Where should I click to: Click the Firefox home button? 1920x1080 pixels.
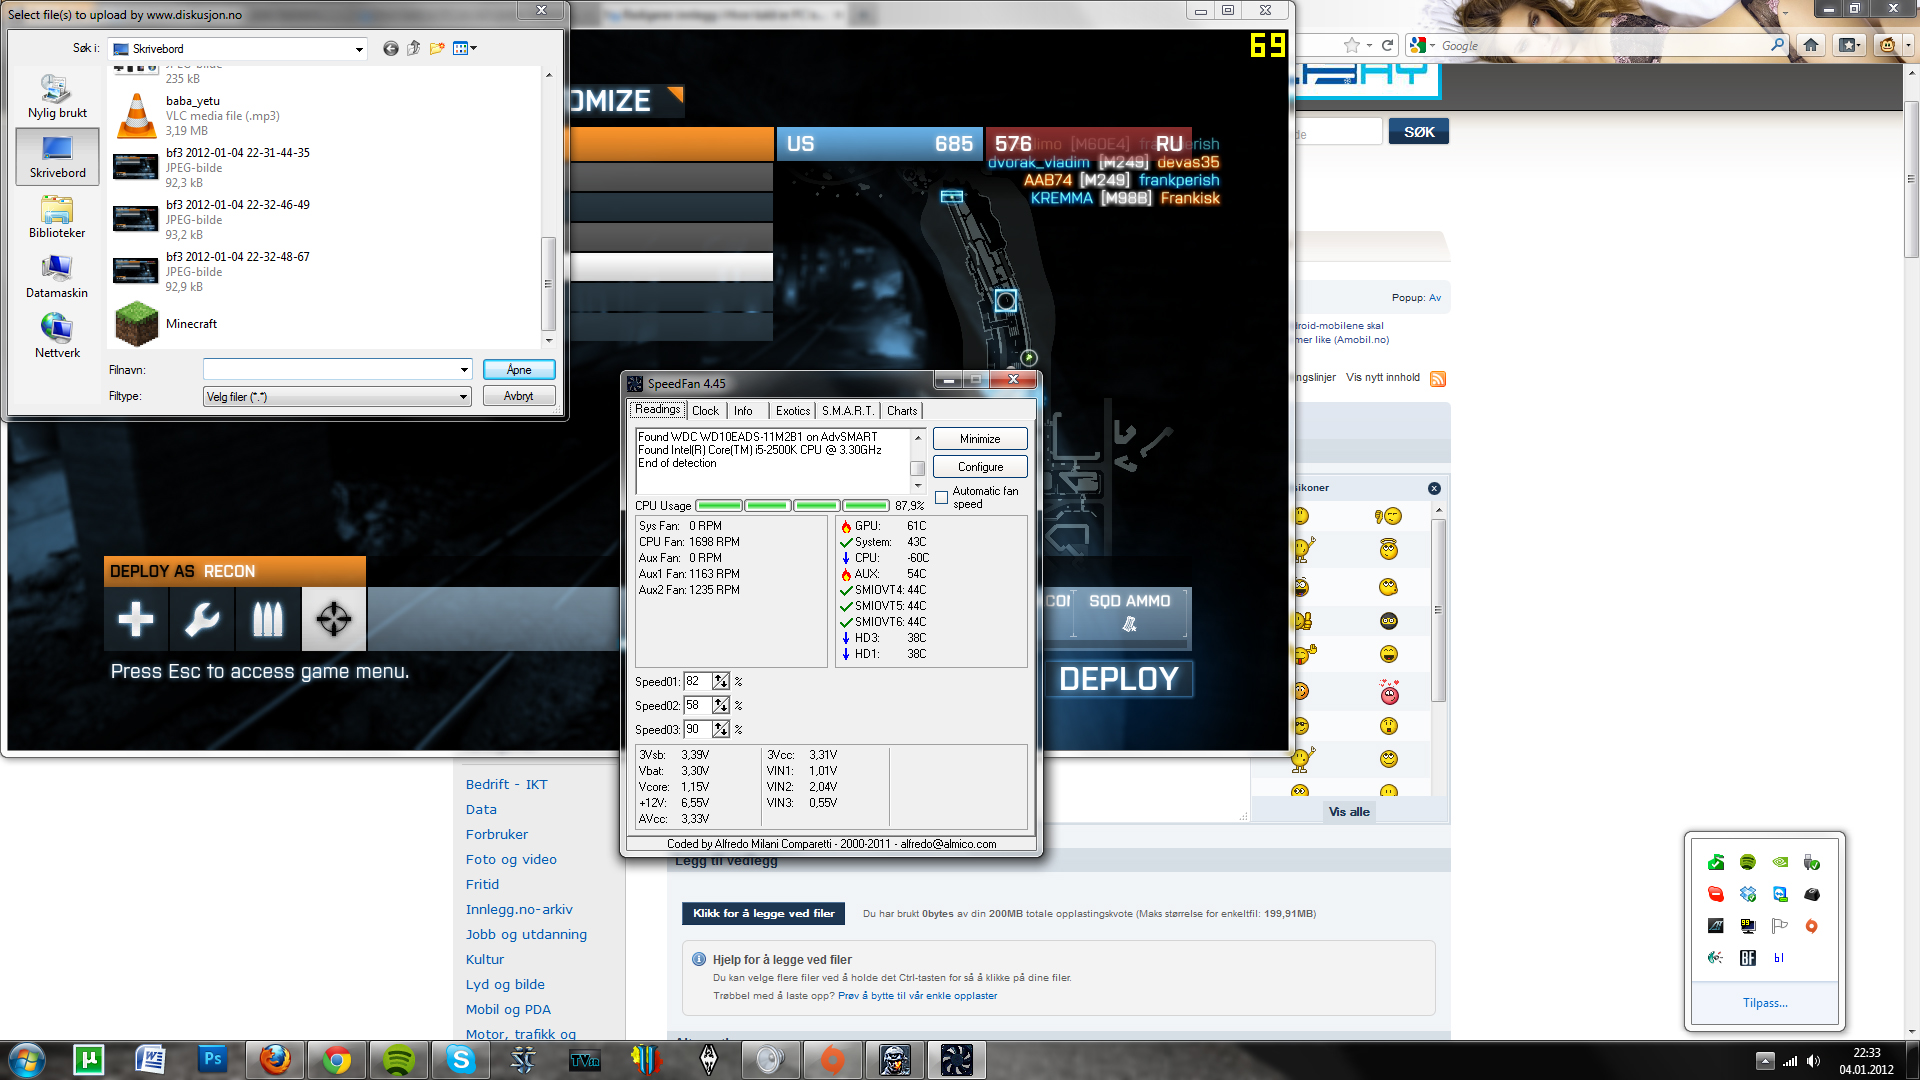[x=1811, y=45]
